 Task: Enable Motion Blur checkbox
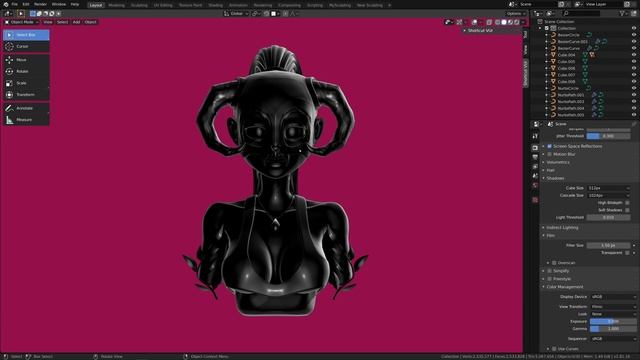tap(549, 154)
